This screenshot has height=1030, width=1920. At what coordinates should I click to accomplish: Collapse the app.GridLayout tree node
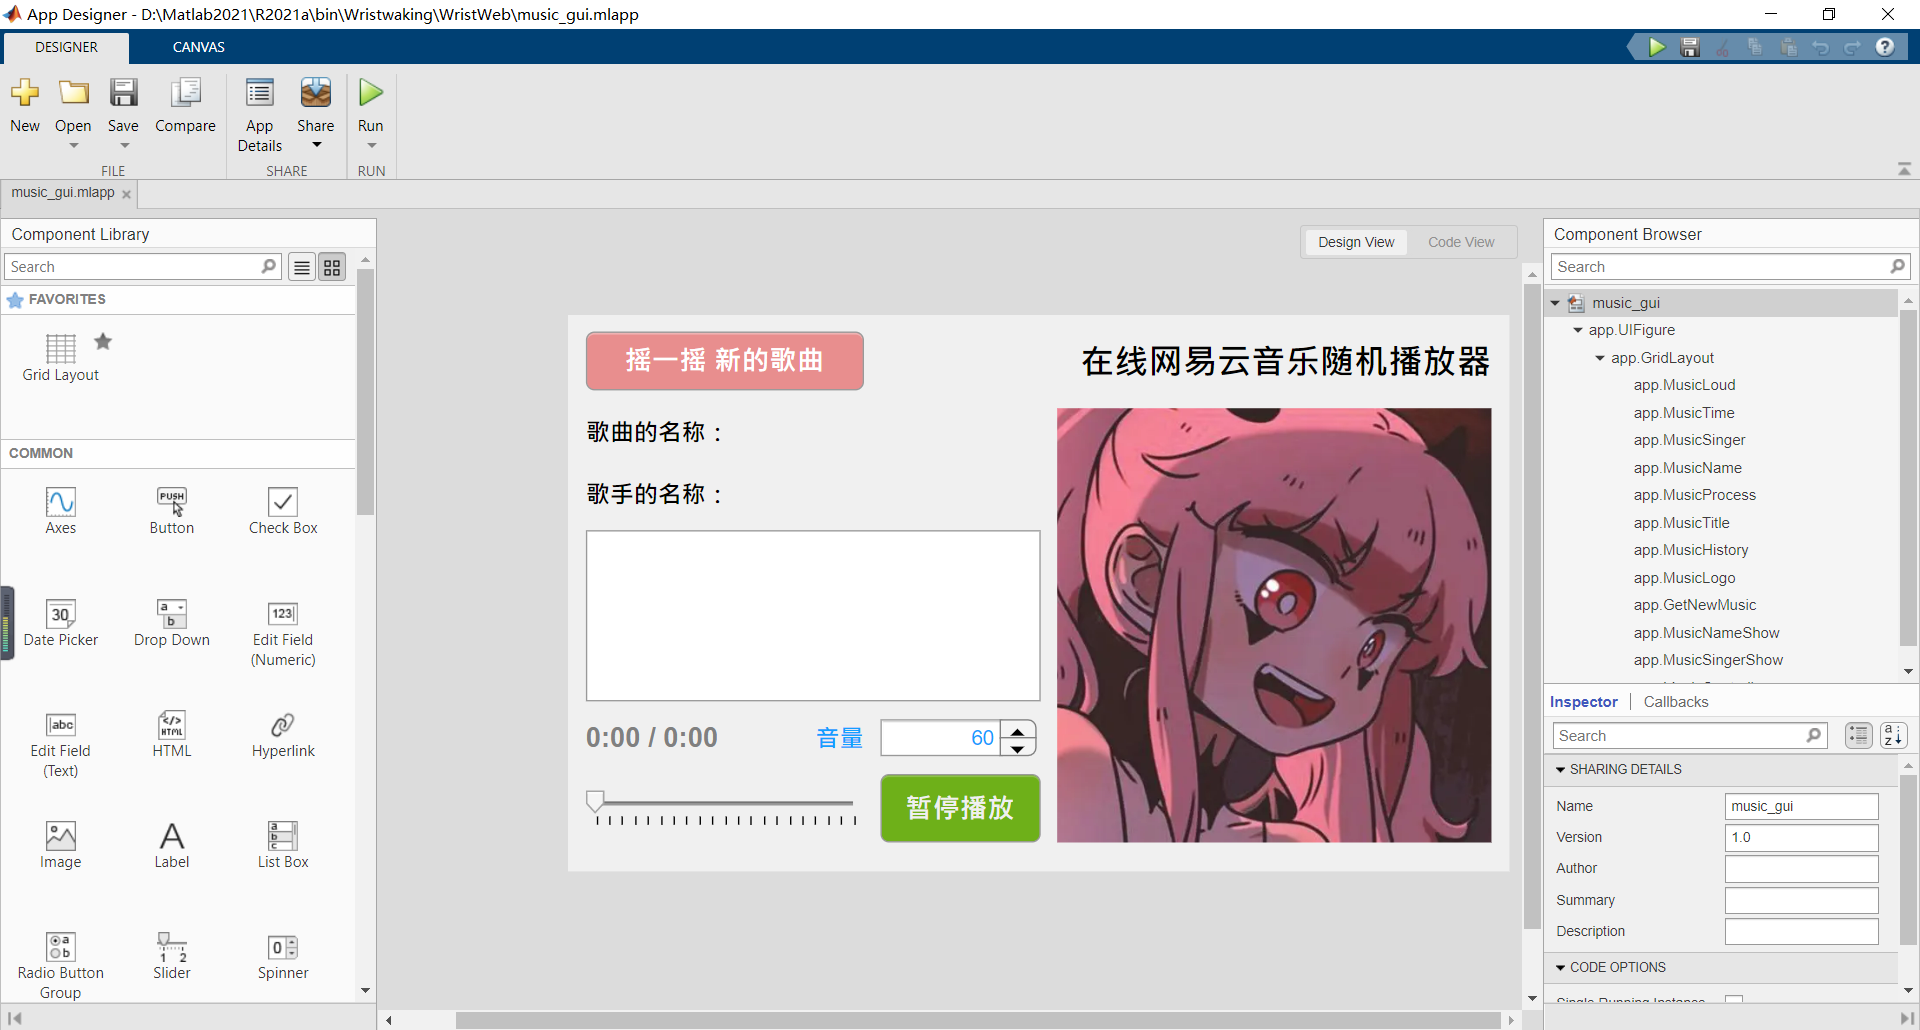pyautogui.click(x=1600, y=358)
